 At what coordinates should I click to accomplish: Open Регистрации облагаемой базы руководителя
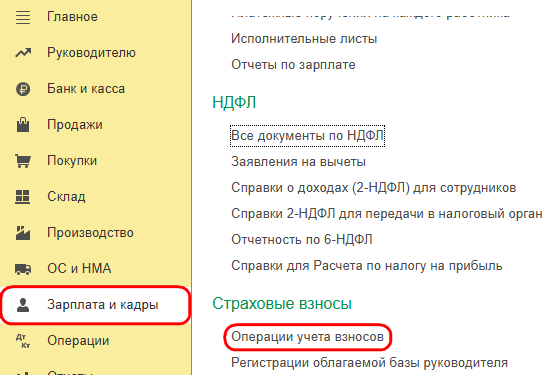pos(369,363)
